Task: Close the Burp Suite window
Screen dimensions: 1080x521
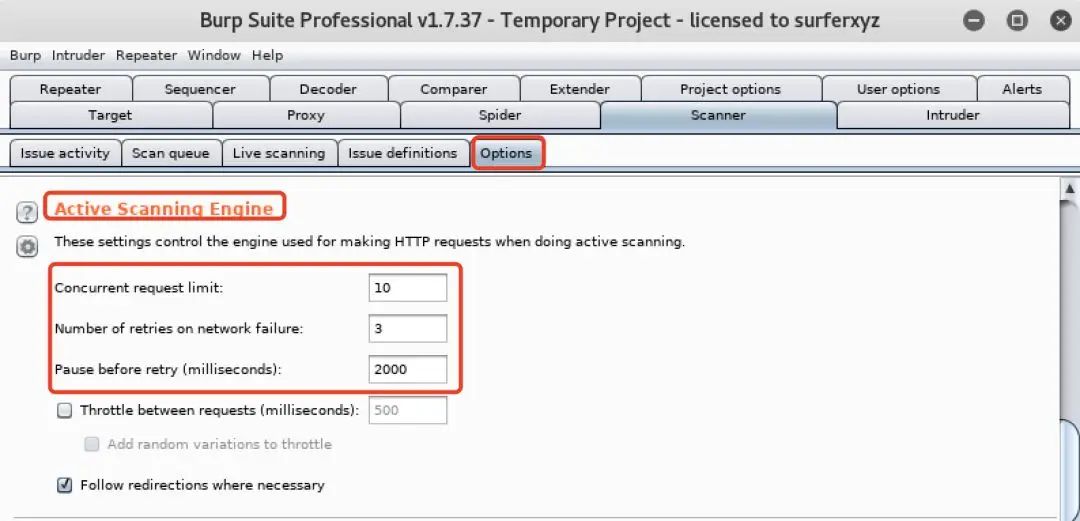Action: pos(1060,21)
